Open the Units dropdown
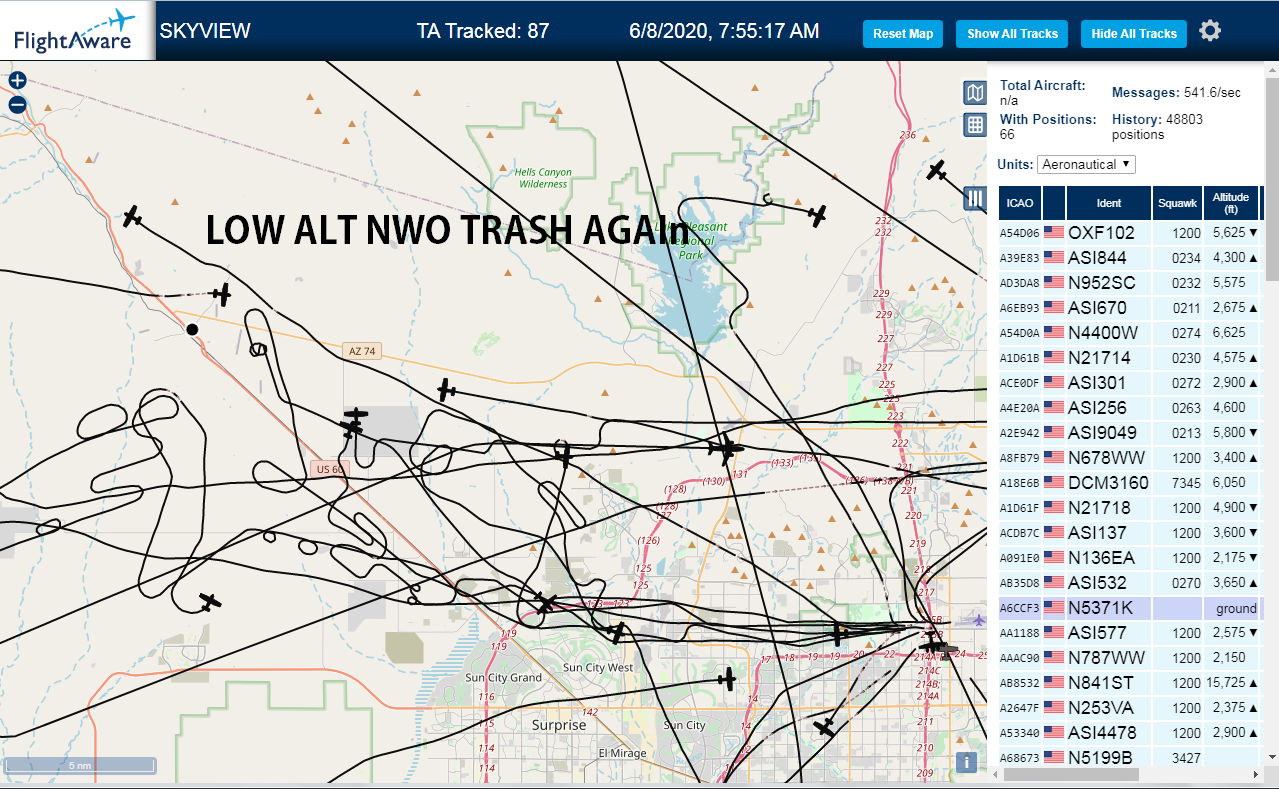Viewport: 1279px width, 789px height. pos(1086,164)
